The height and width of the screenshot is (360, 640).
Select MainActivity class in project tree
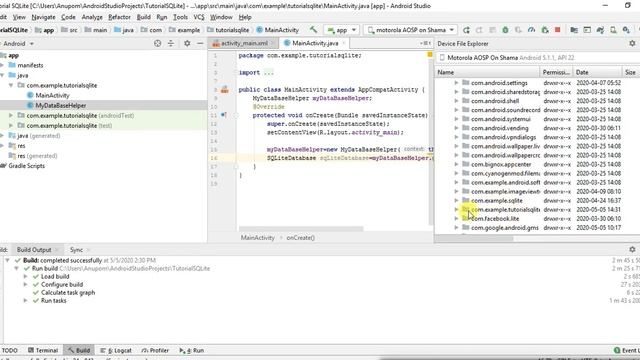tap(52, 95)
